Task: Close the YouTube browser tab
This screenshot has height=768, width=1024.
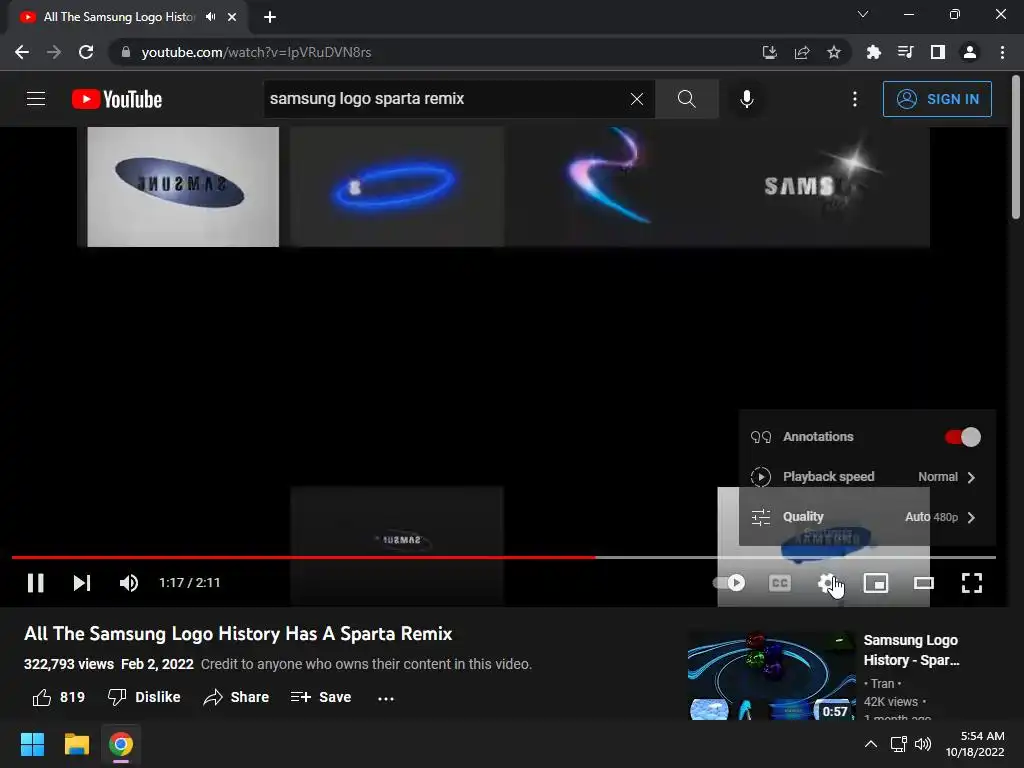Action: click(232, 17)
